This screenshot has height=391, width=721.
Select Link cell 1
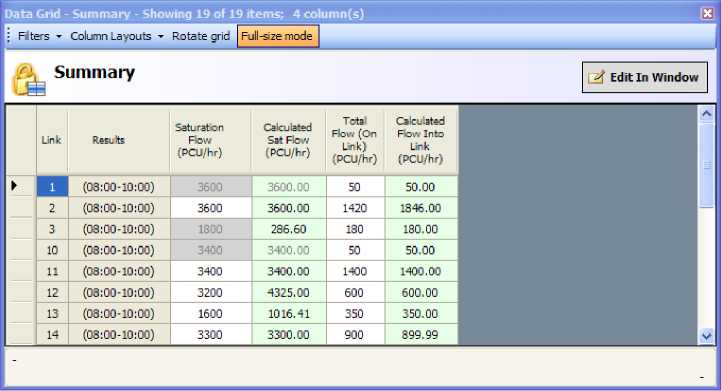click(52, 187)
